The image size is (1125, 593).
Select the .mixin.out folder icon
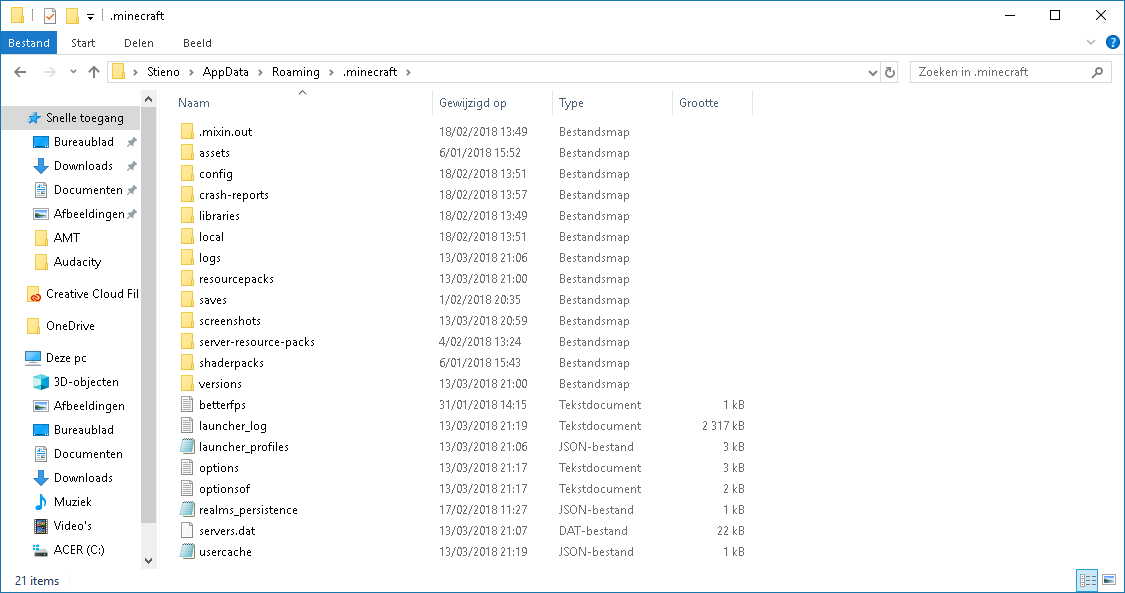[187, 132]
